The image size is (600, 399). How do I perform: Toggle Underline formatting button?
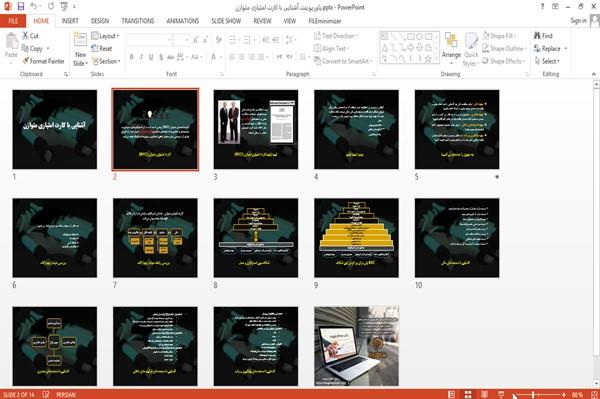[151, 57]
